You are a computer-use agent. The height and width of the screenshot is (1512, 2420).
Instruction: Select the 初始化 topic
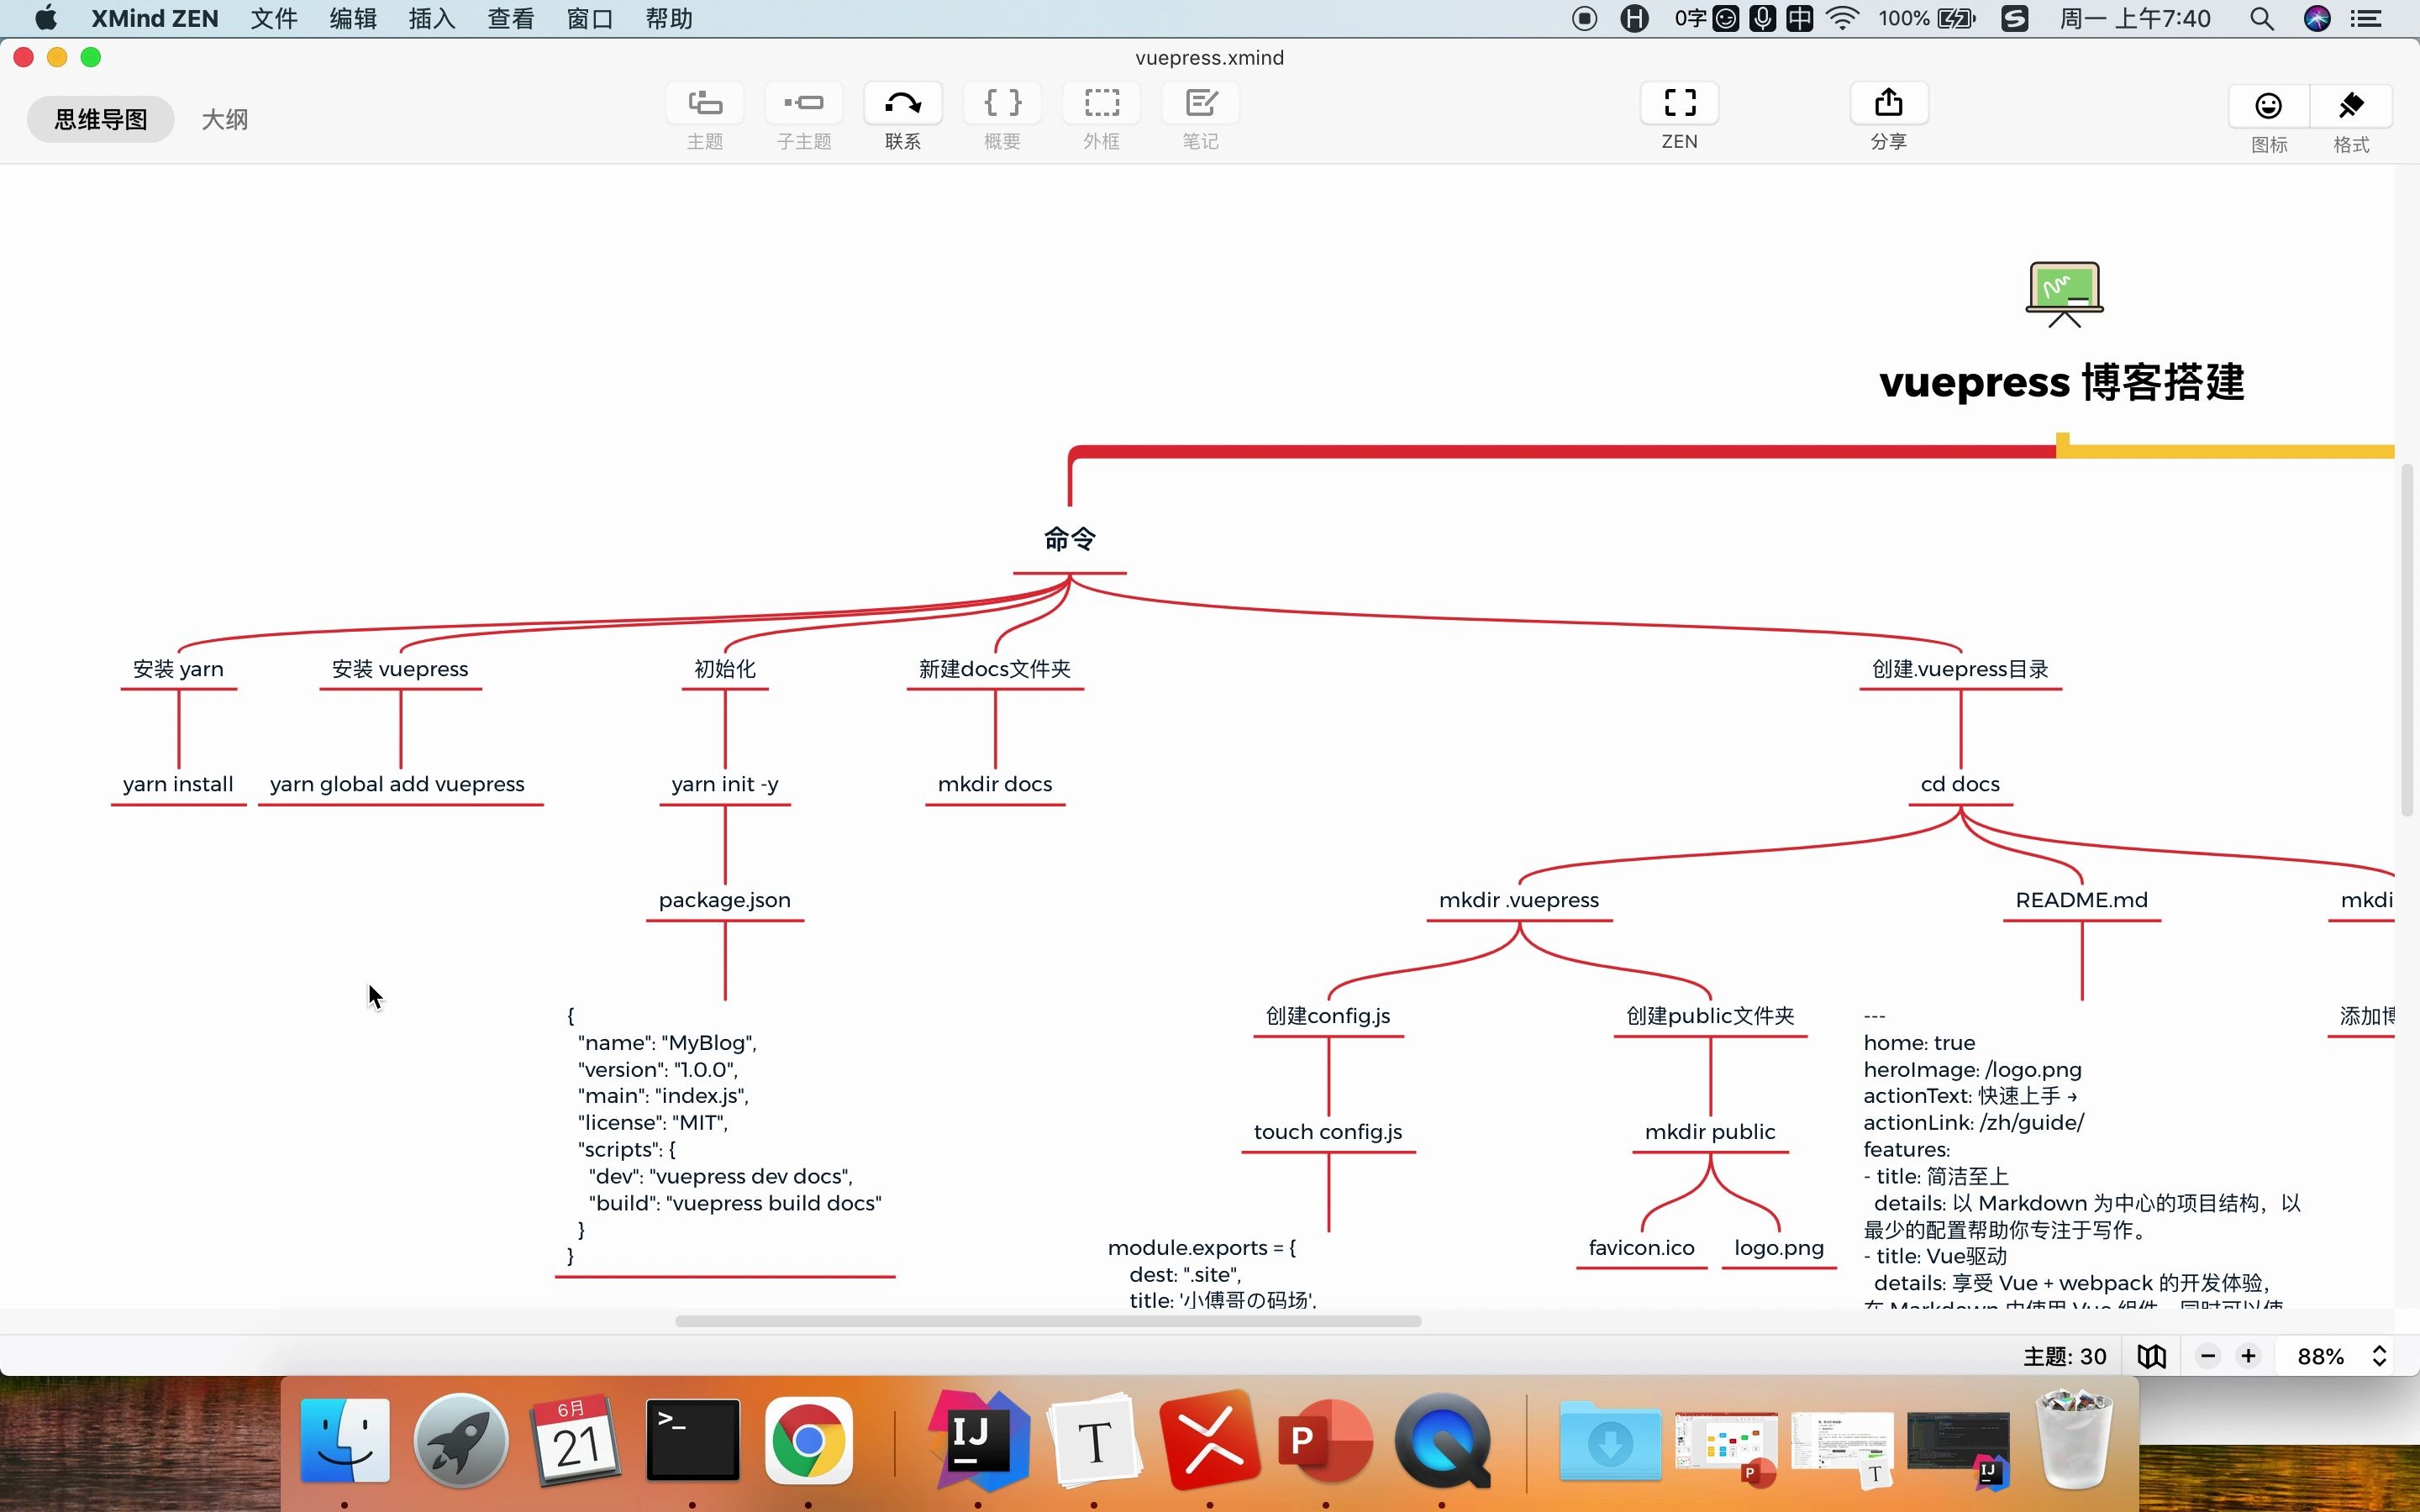pyautogui.click(x=725, y=669)
